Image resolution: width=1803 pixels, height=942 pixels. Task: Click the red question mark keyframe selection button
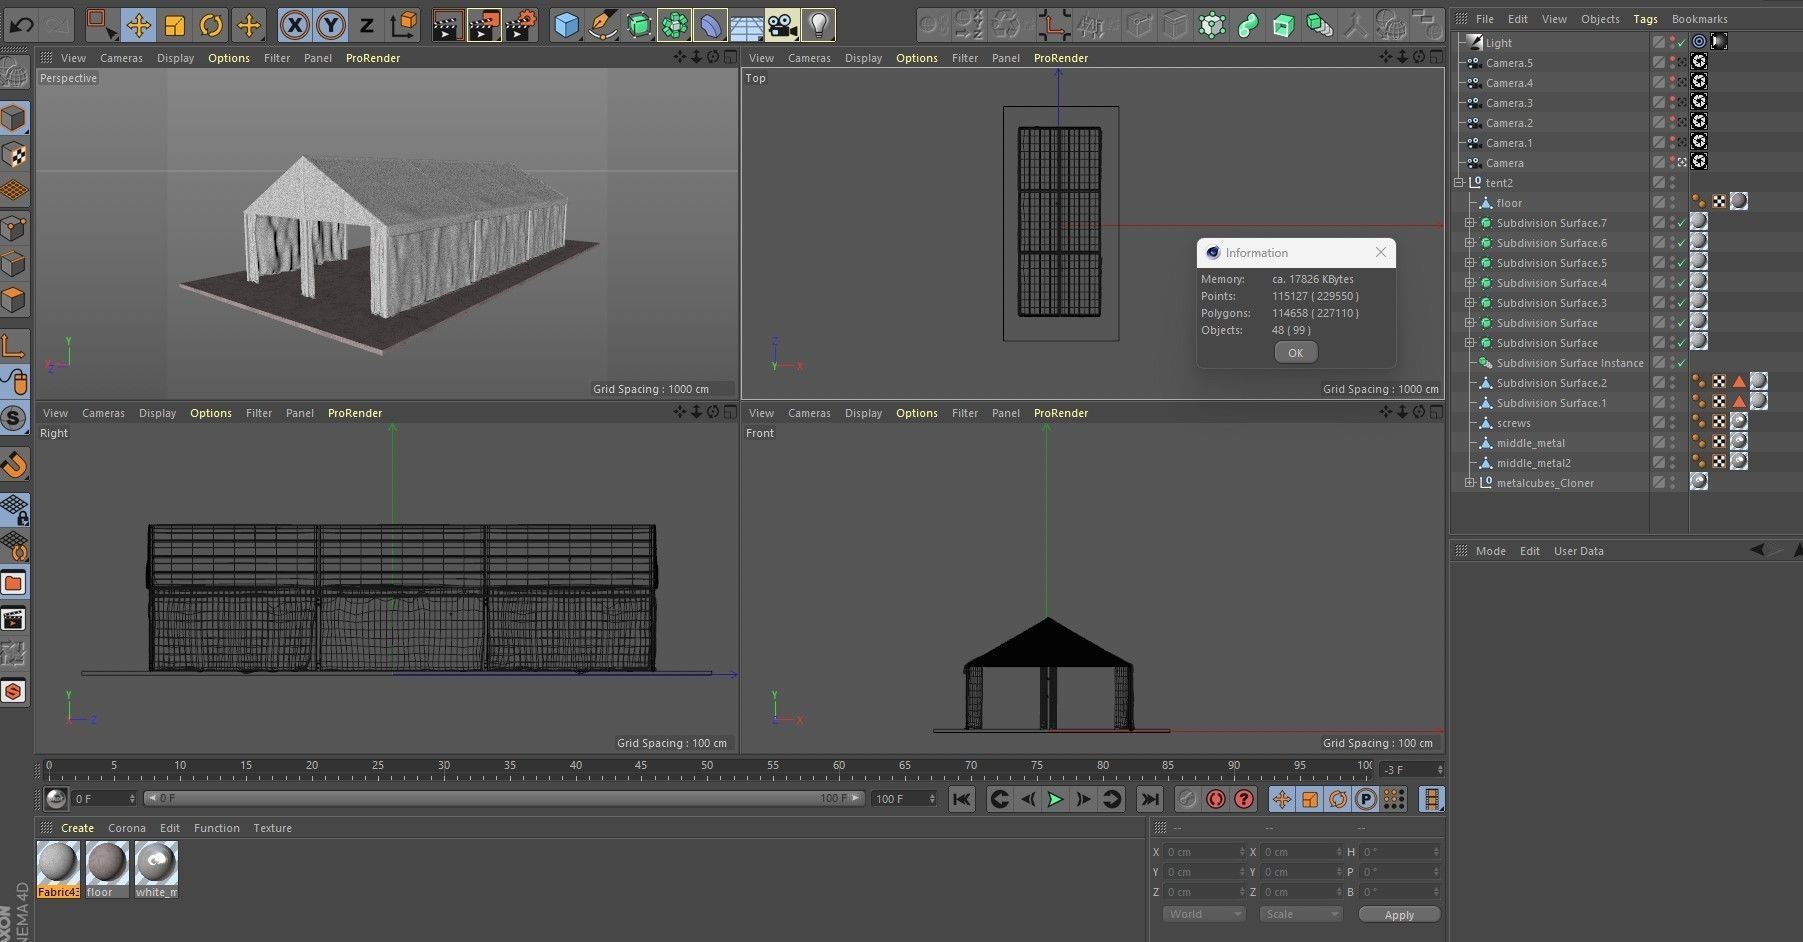1244,799
